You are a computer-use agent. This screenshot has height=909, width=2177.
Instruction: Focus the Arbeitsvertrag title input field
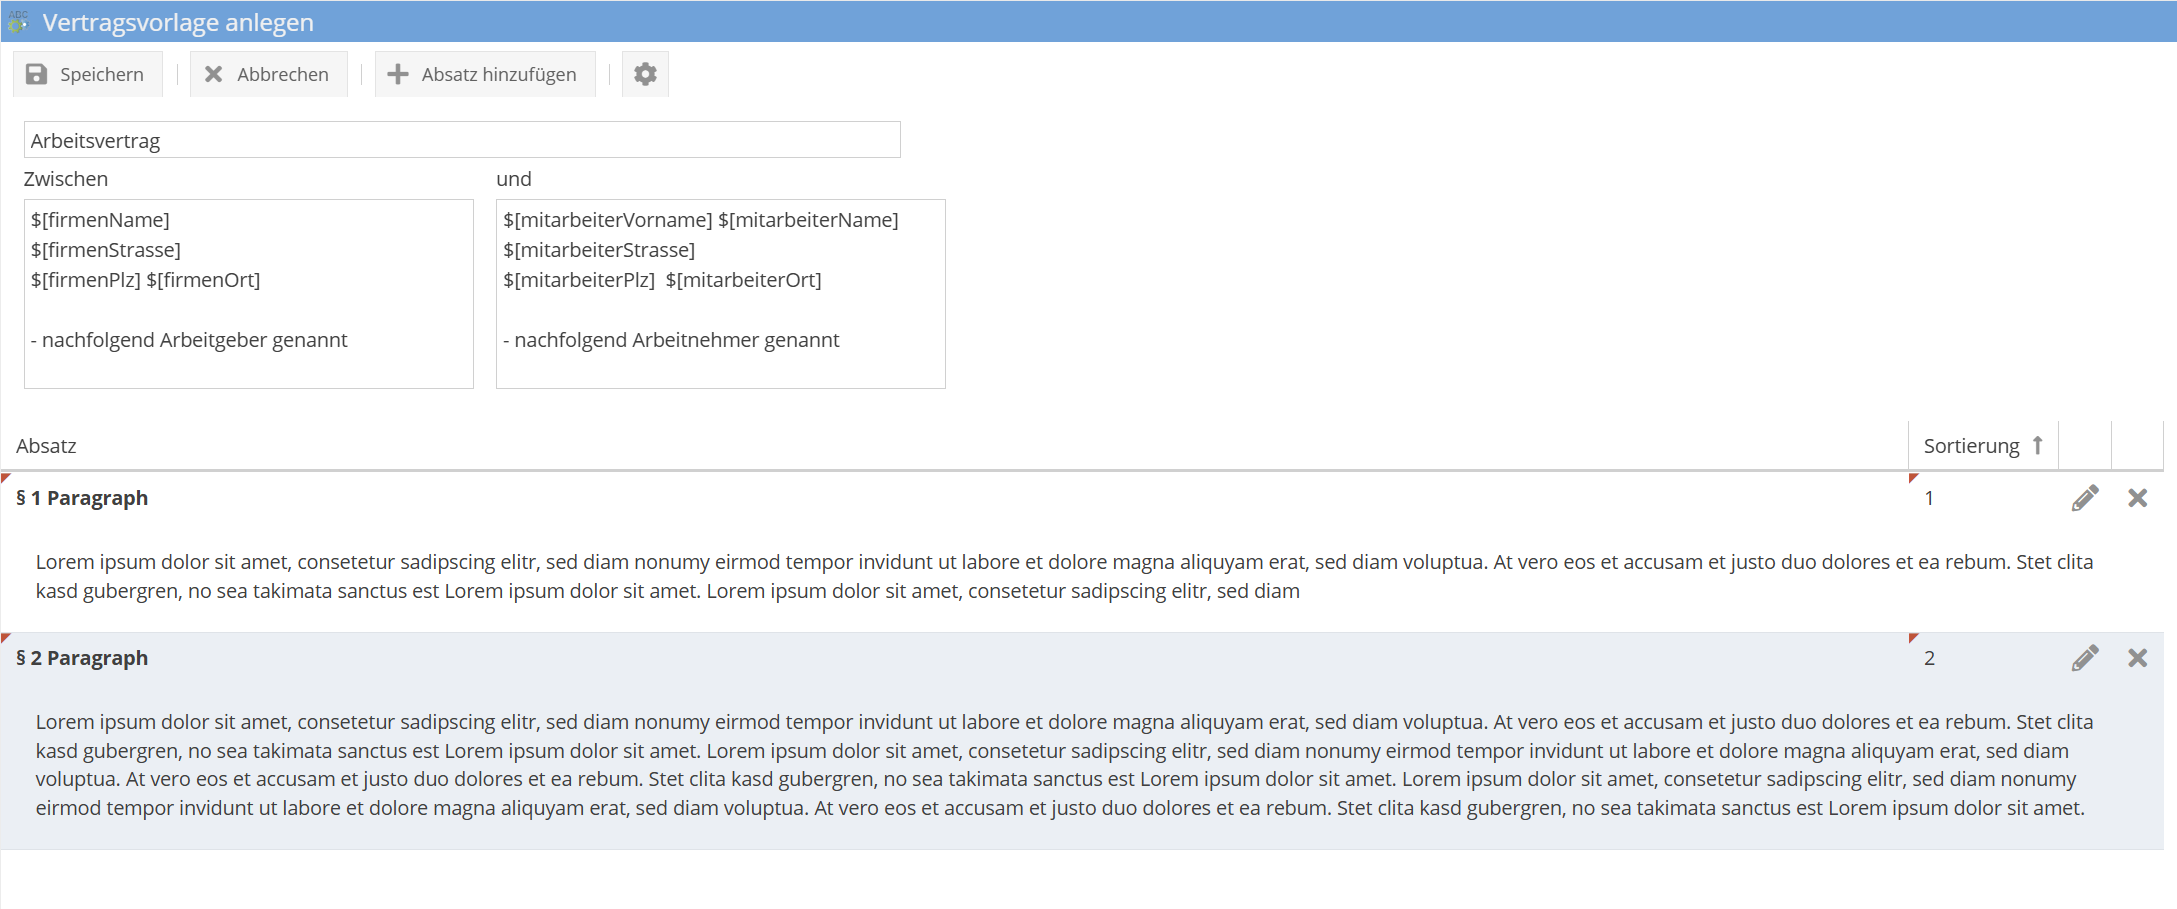coord(461,140)
